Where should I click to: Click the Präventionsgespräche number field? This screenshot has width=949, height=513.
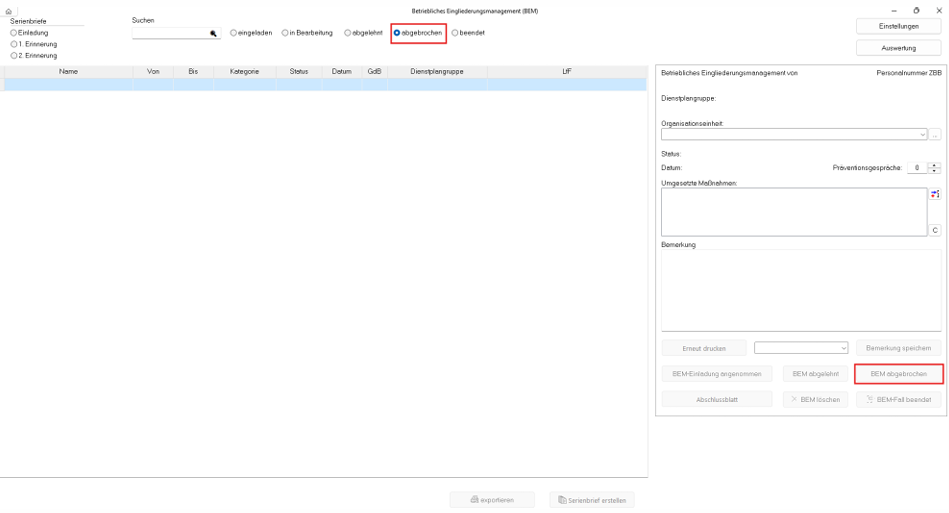pyautogui.click(x=917, y=168)
